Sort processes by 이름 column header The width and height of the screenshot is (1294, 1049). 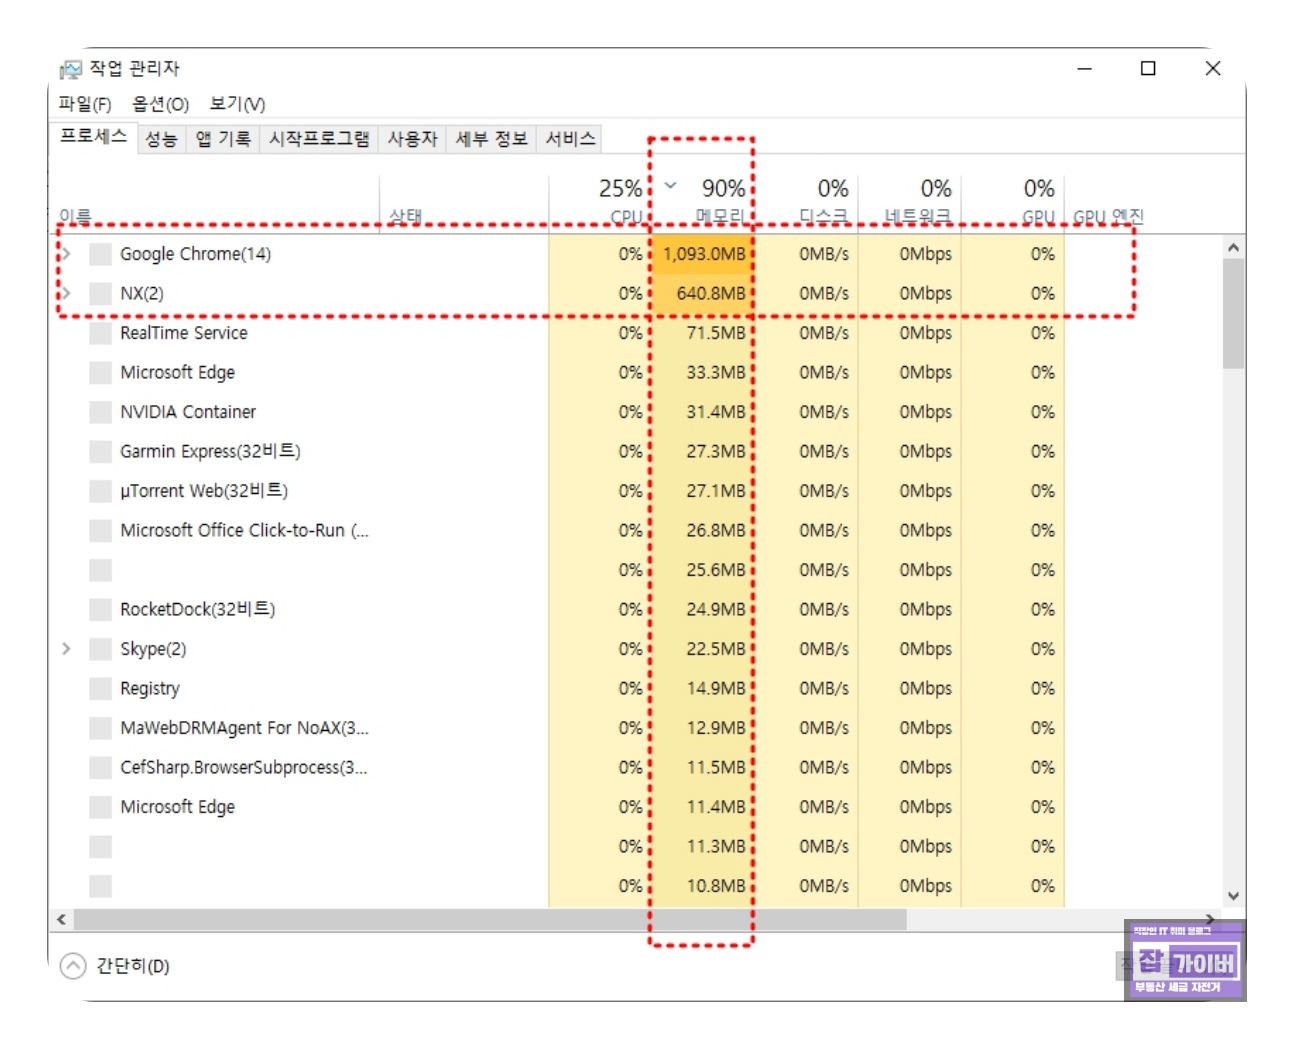(x=214, y=204)
